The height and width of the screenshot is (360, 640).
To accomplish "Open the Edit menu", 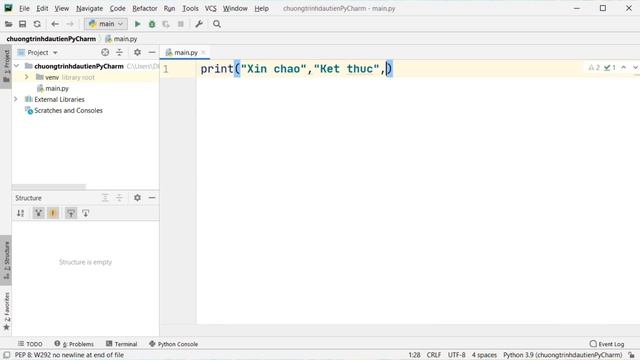I will (x=42, y=8).
